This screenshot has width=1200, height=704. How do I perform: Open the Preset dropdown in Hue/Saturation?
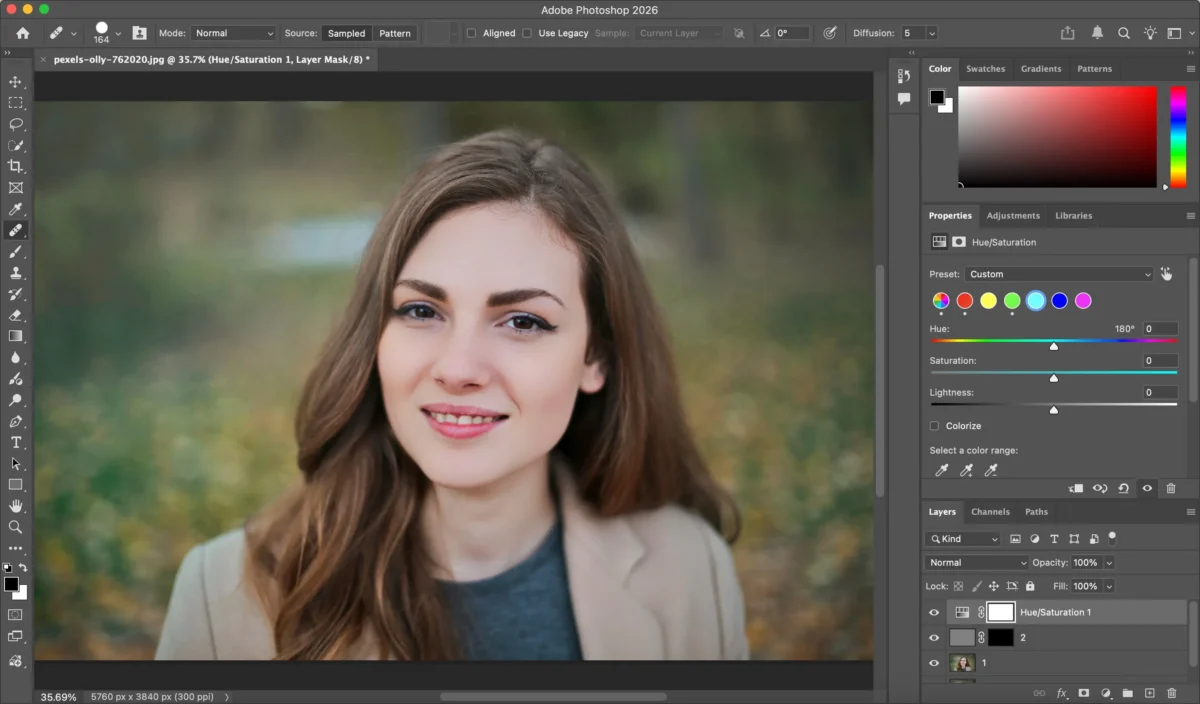coord(1058,273)
